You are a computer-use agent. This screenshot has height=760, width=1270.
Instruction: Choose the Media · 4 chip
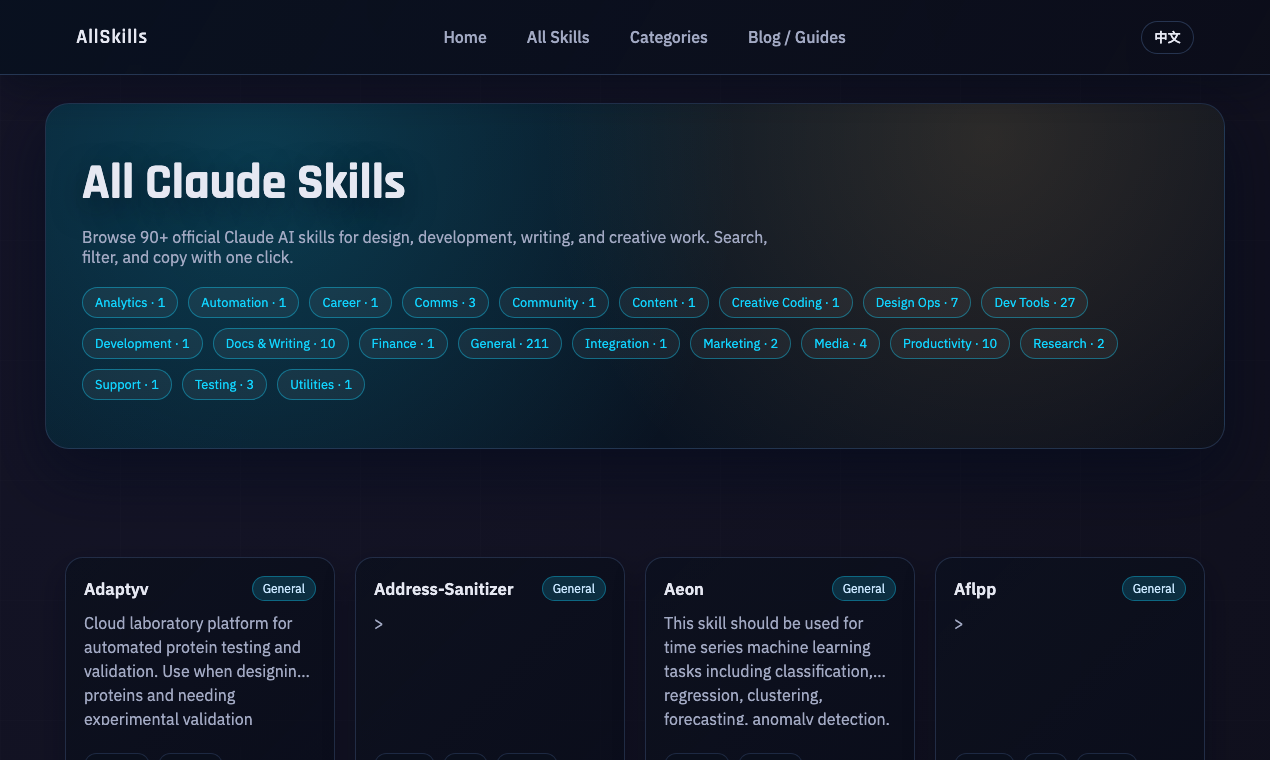pyautogui.click(x=840, y=344)
